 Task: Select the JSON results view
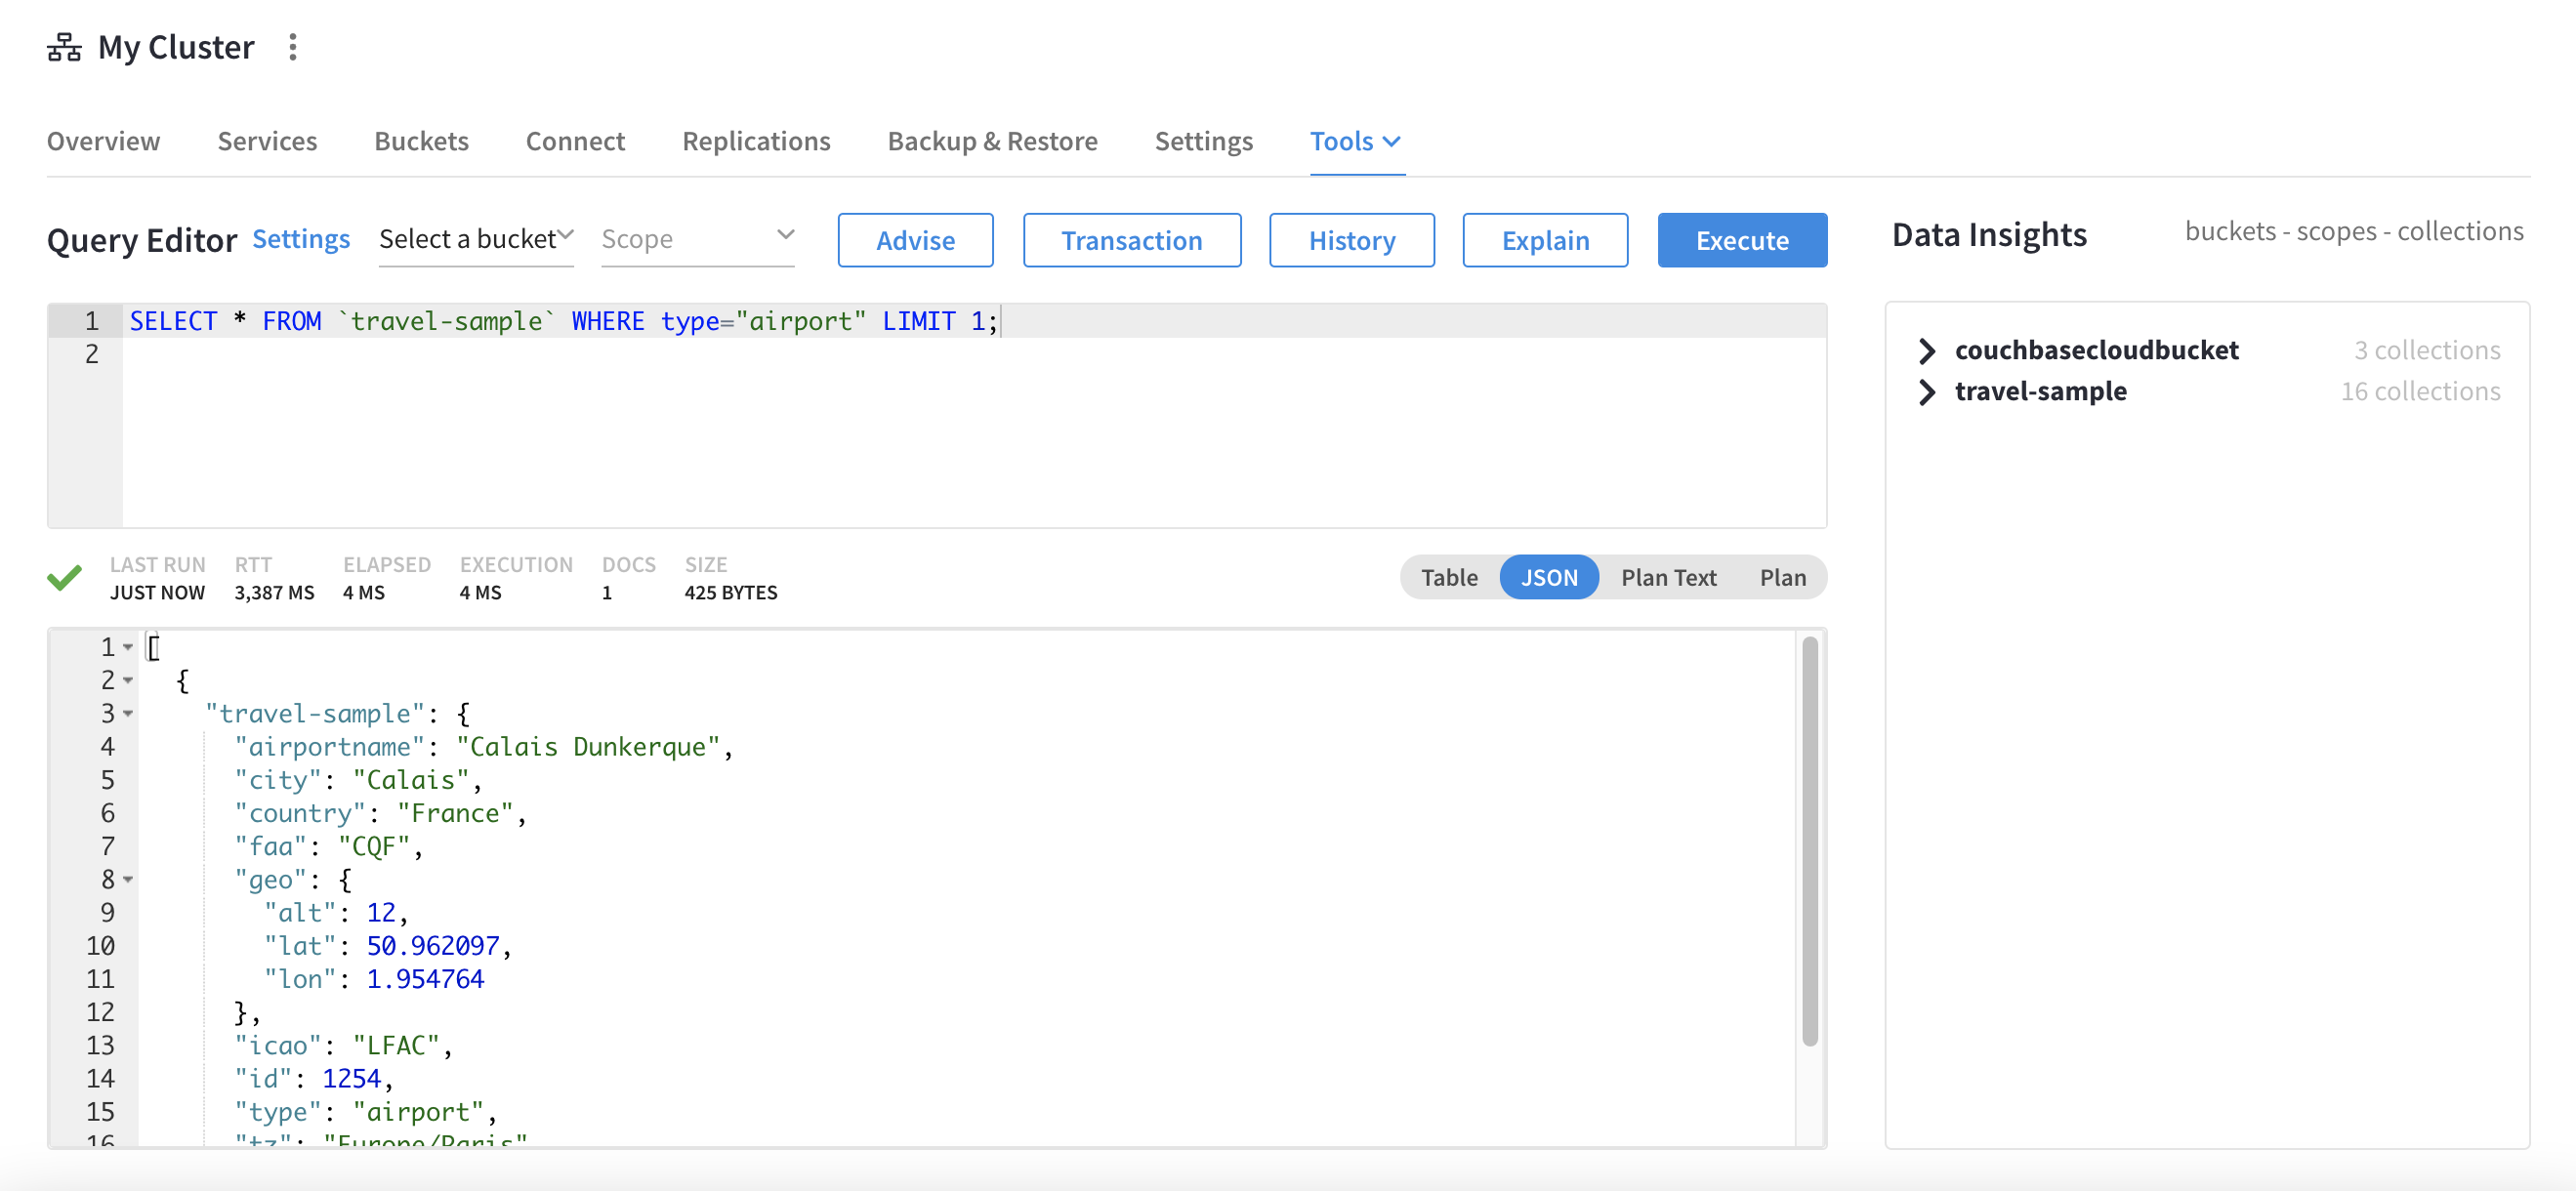[1548, 578]
